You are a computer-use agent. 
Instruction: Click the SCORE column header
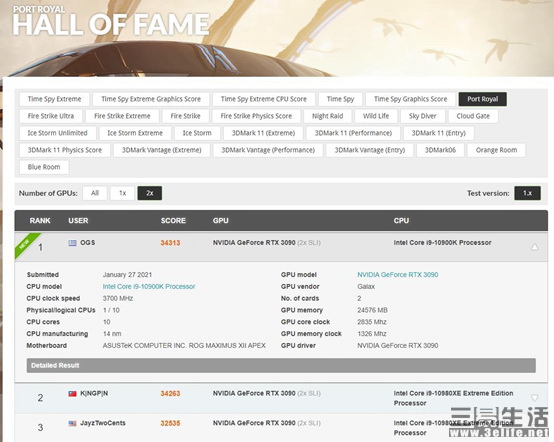pyautogui.click(x=173, y=221)
